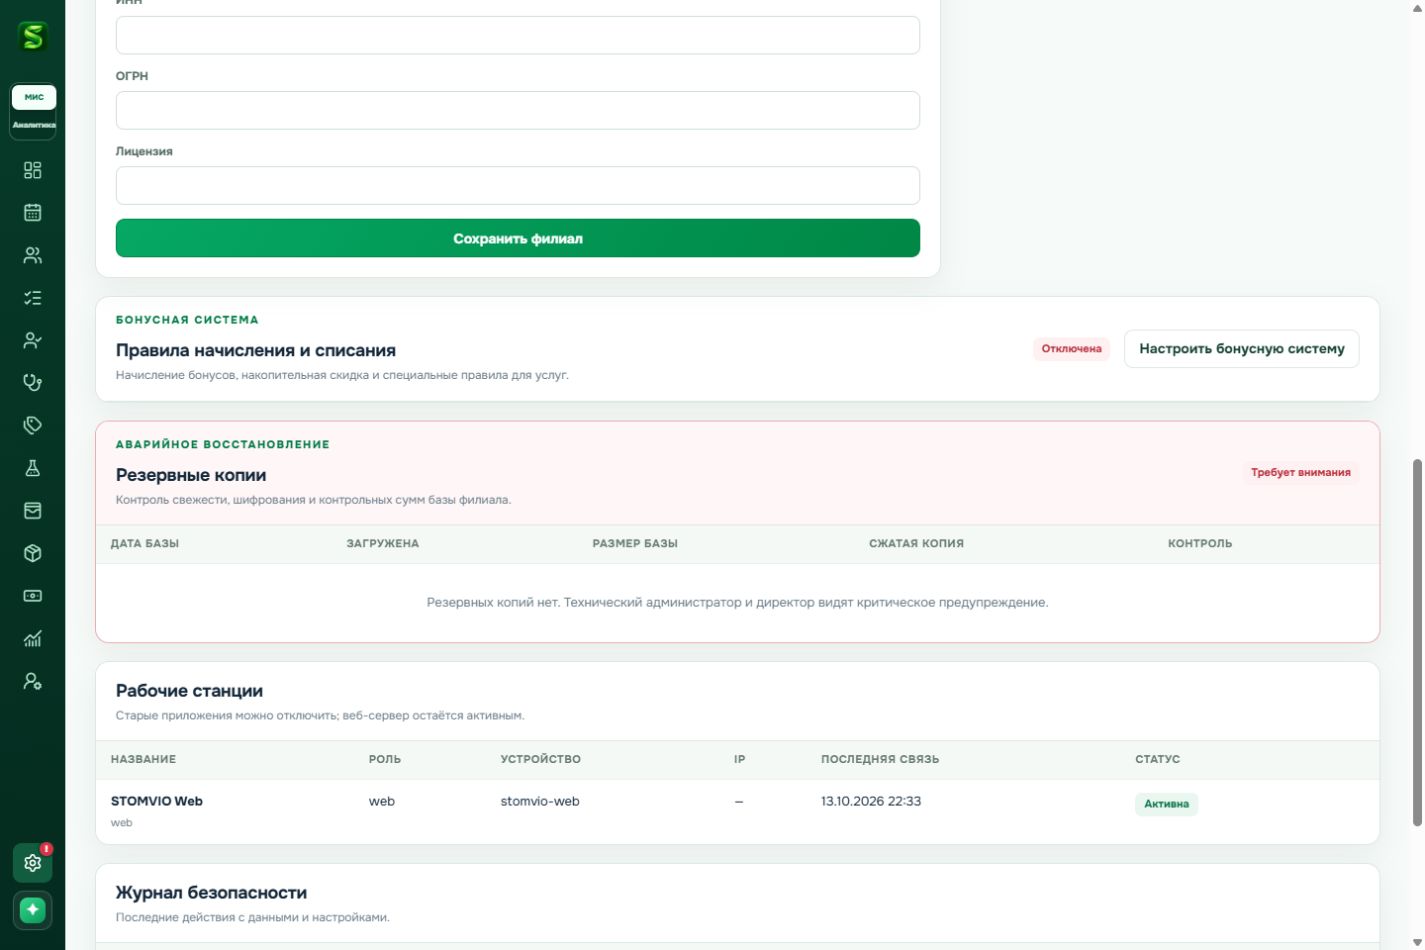The height and width of the screenshot is (950, 1425).
Task: Open the user with gear icon
Action: click(x=33, y=681)
